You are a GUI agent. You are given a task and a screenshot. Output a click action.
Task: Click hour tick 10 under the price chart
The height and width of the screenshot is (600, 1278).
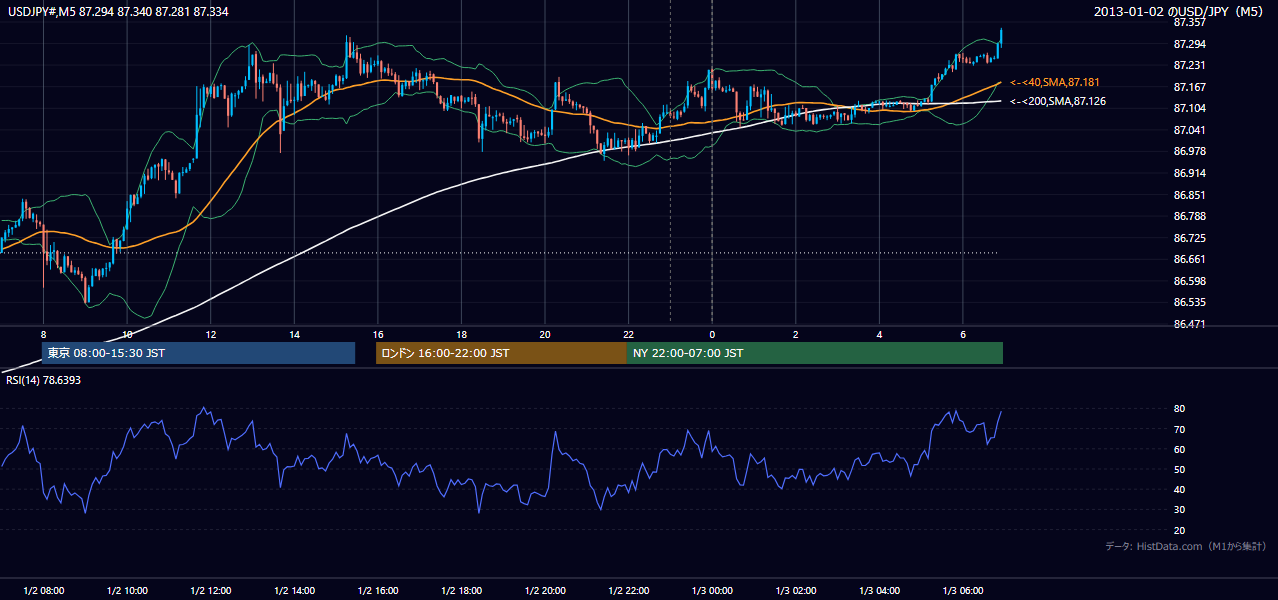click(127, 333)
